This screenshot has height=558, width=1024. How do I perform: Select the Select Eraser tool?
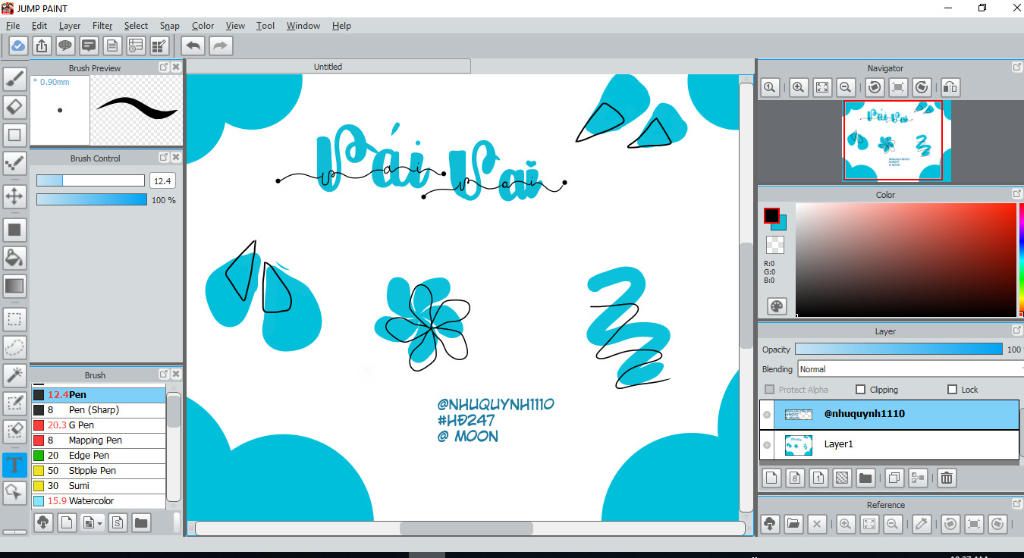pos(14,431)
